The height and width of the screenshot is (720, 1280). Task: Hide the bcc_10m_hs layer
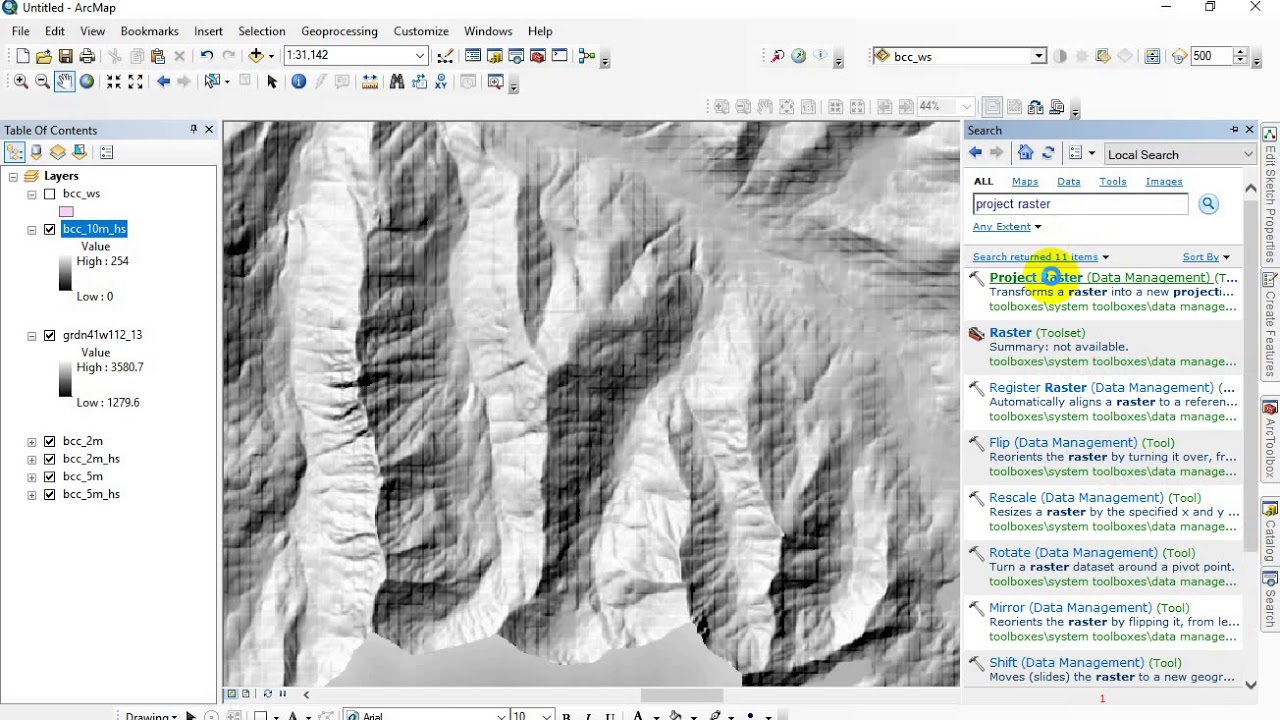coord(50,229)
